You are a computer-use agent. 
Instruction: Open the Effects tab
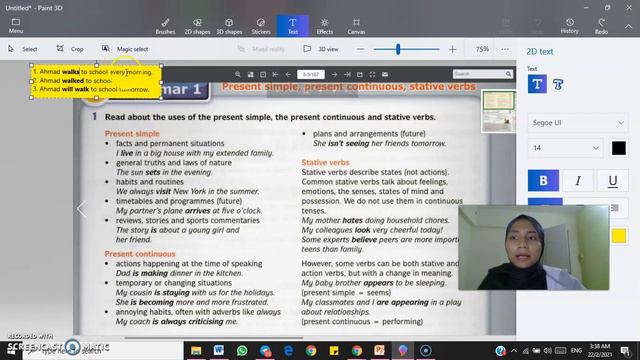point(324,26)
